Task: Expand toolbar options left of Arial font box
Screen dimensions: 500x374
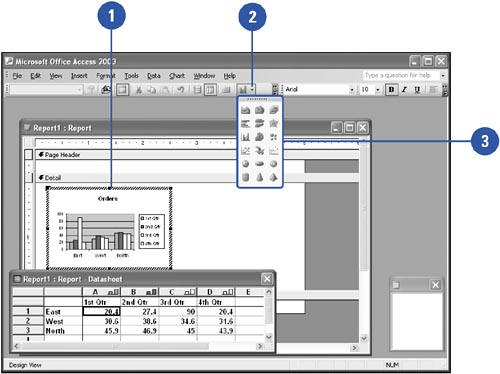Action: point(275,90)
